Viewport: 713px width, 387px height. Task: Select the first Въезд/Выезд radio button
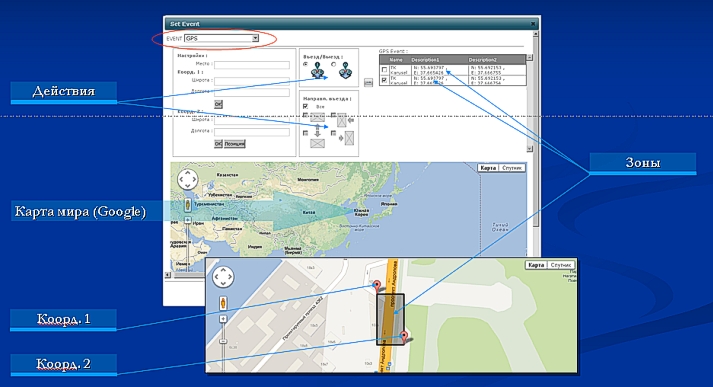coord(306,65)
